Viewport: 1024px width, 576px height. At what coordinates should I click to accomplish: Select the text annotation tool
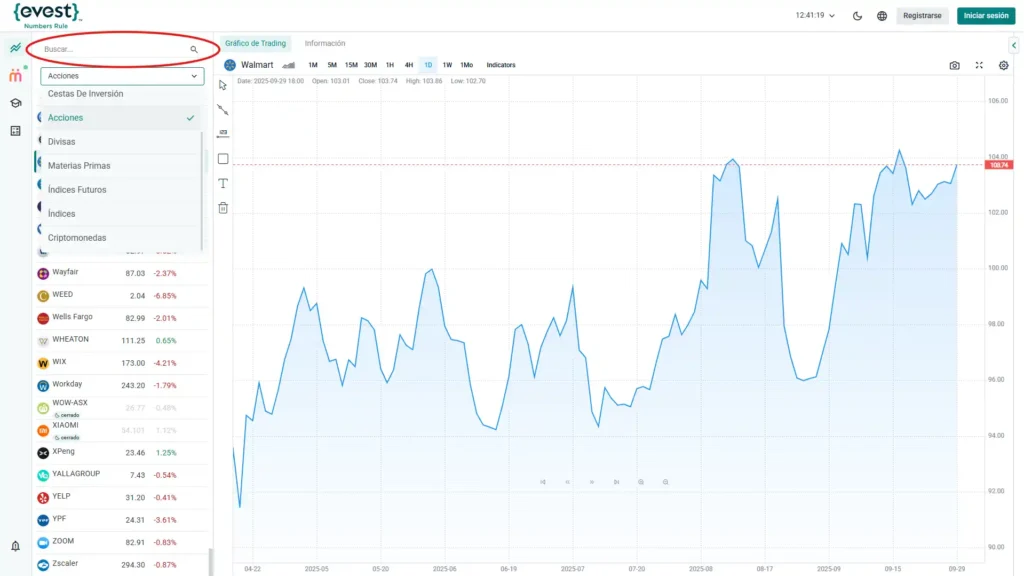[x=223, y=183]
